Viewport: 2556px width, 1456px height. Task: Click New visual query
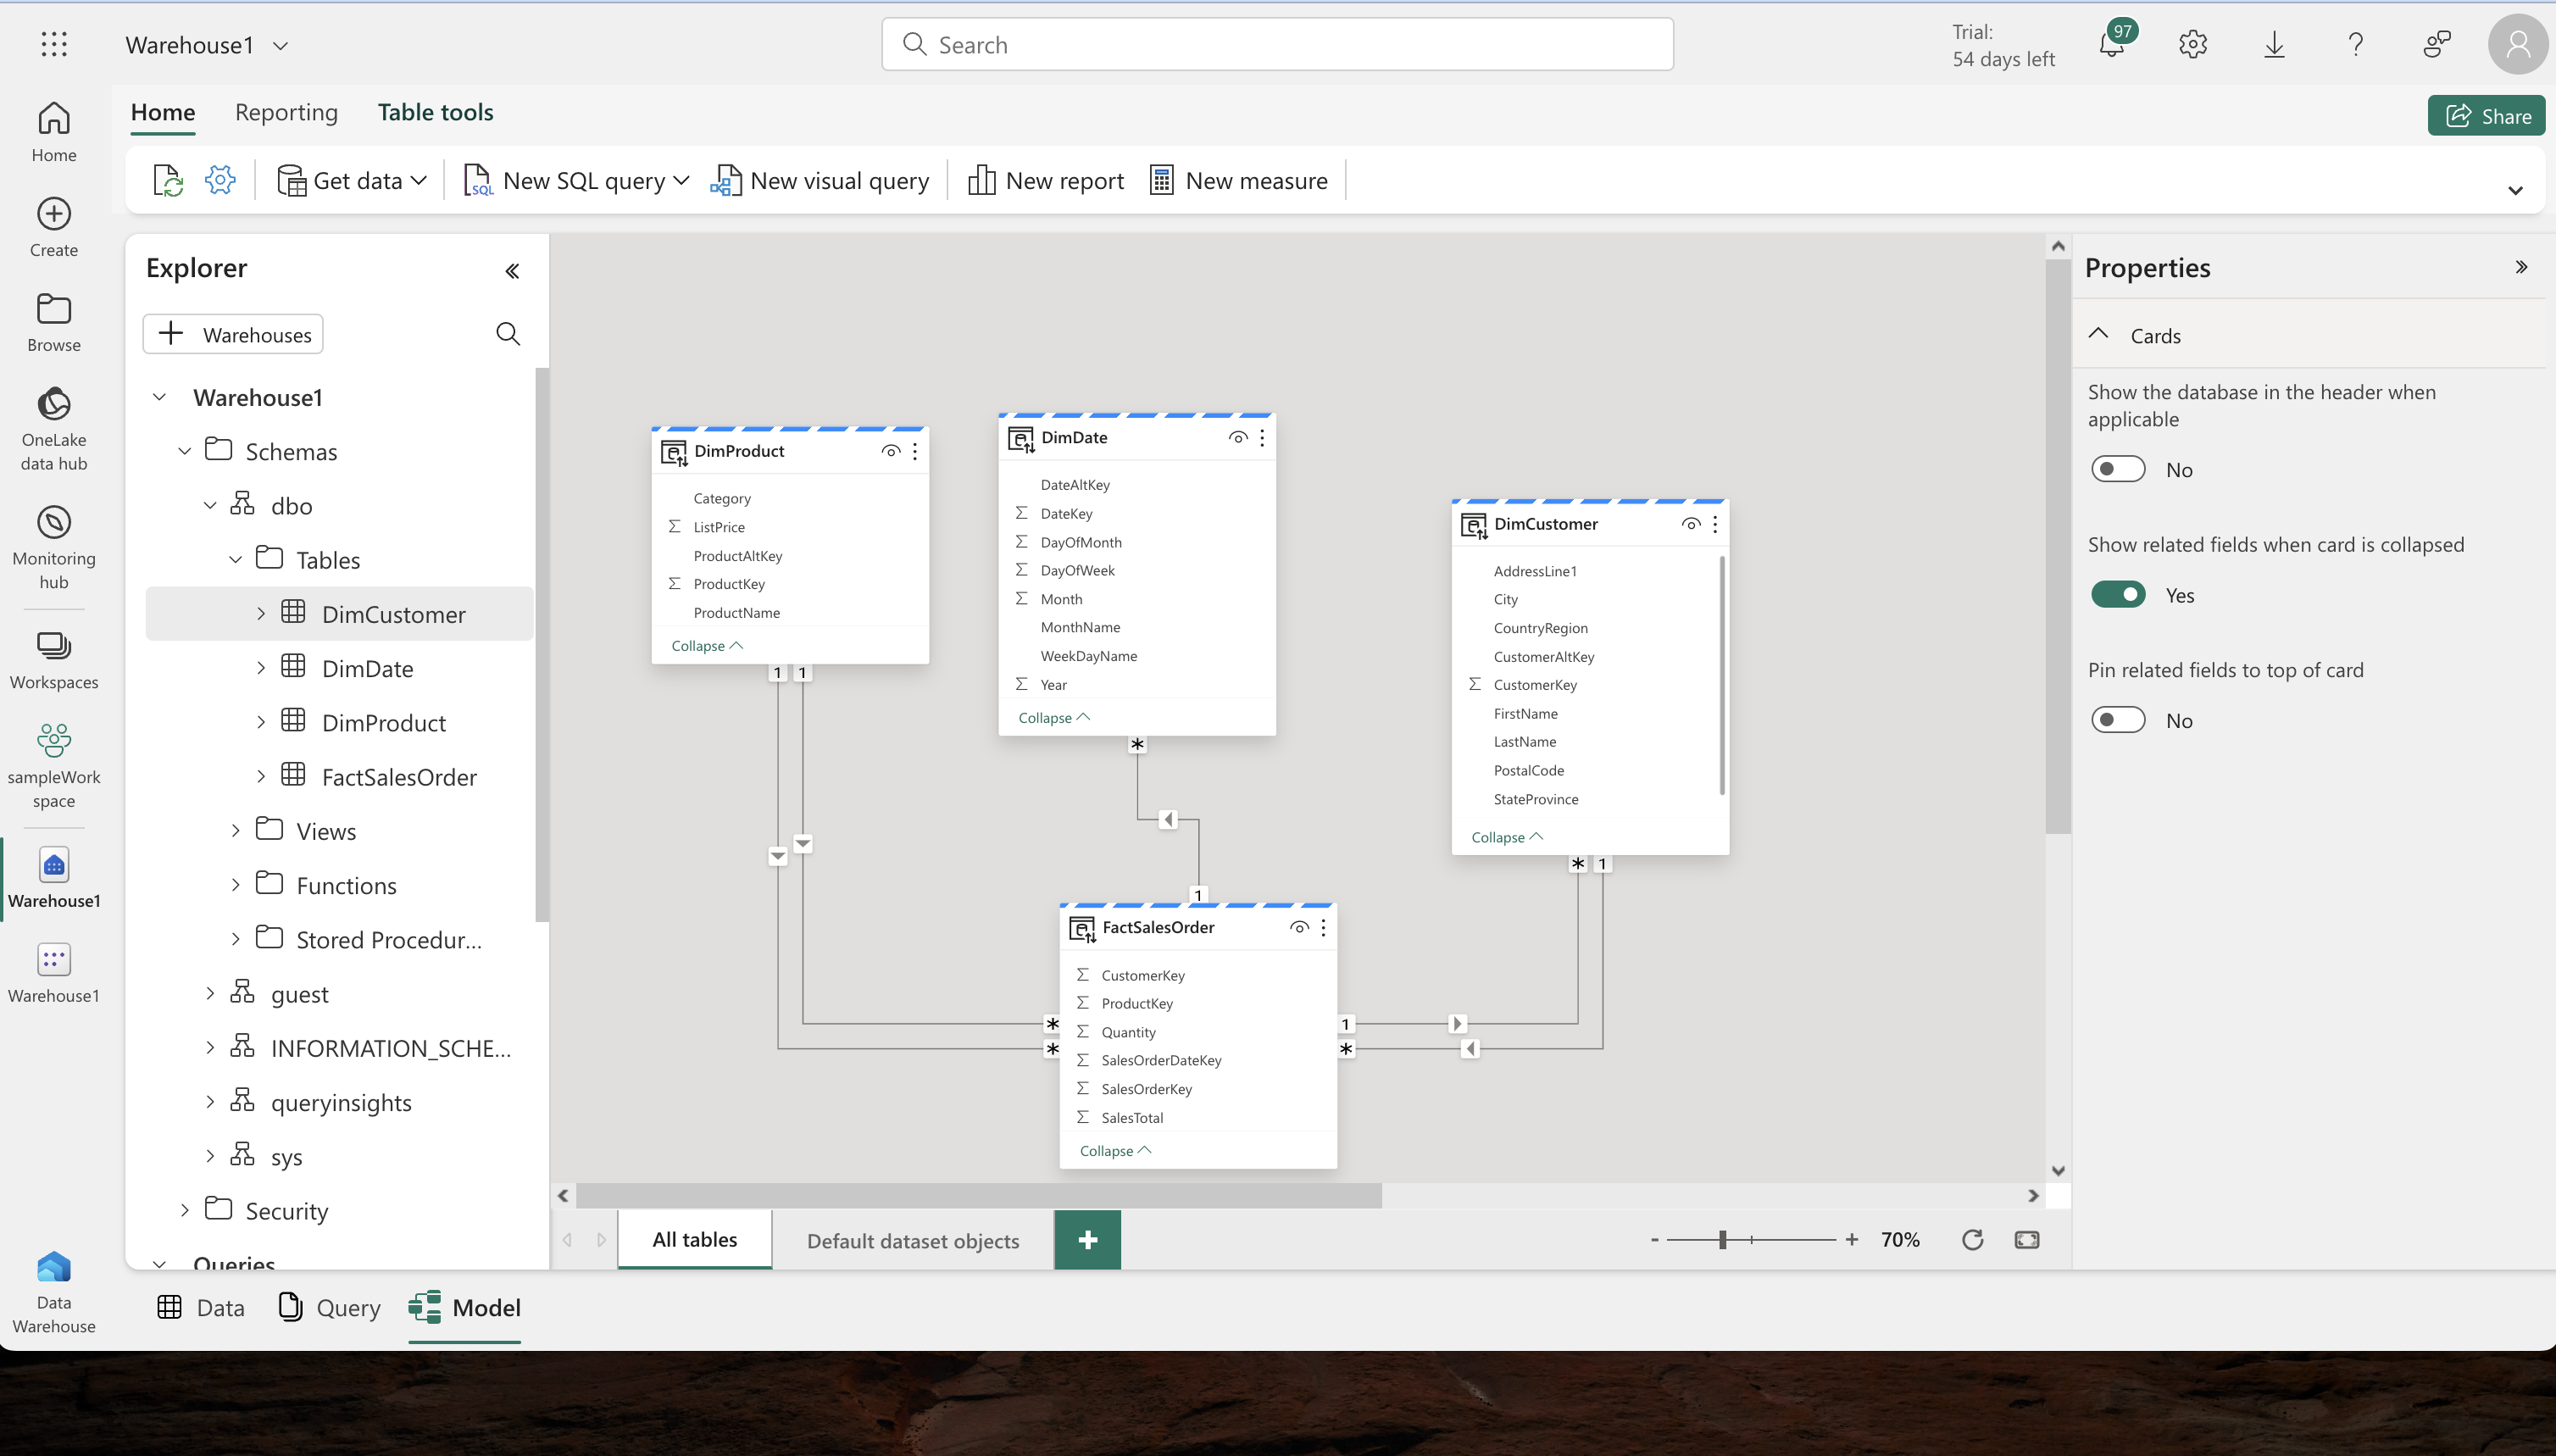820,181
